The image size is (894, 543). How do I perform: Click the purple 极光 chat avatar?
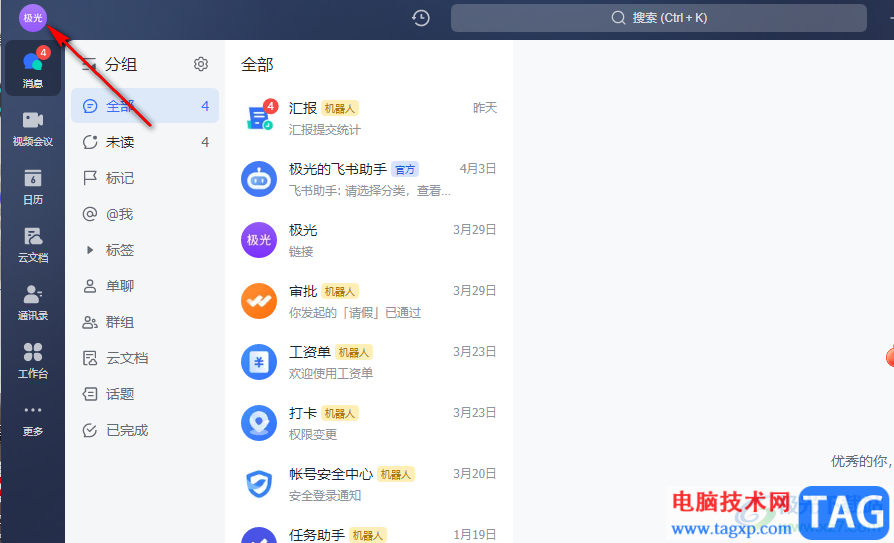(x=259, y=240)
